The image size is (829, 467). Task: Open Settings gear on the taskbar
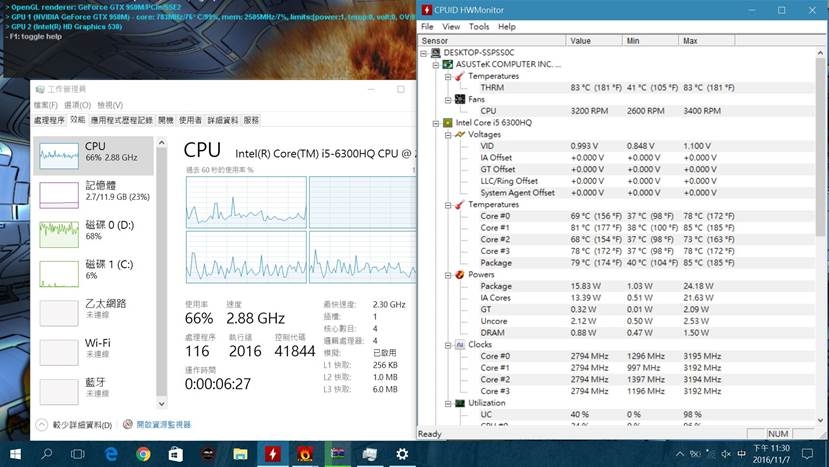[x=402, y=454]
